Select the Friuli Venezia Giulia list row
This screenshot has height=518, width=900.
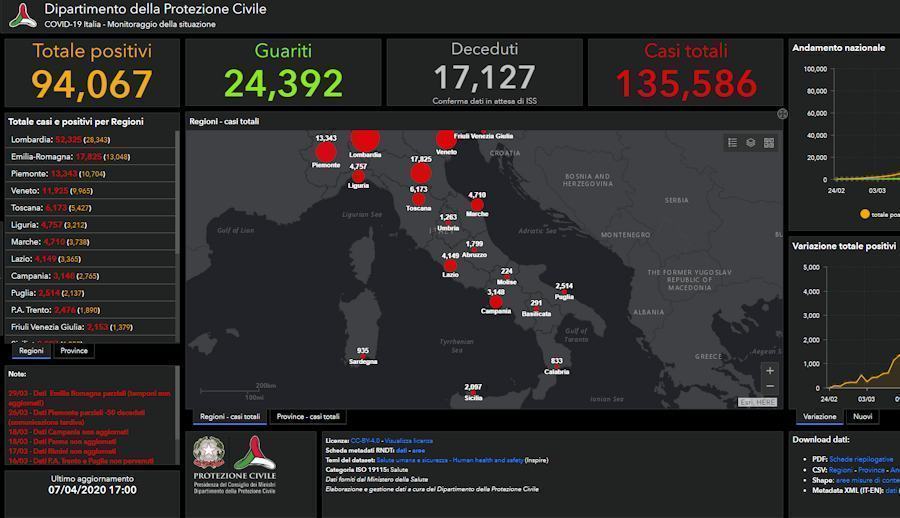tap(91, 327)
